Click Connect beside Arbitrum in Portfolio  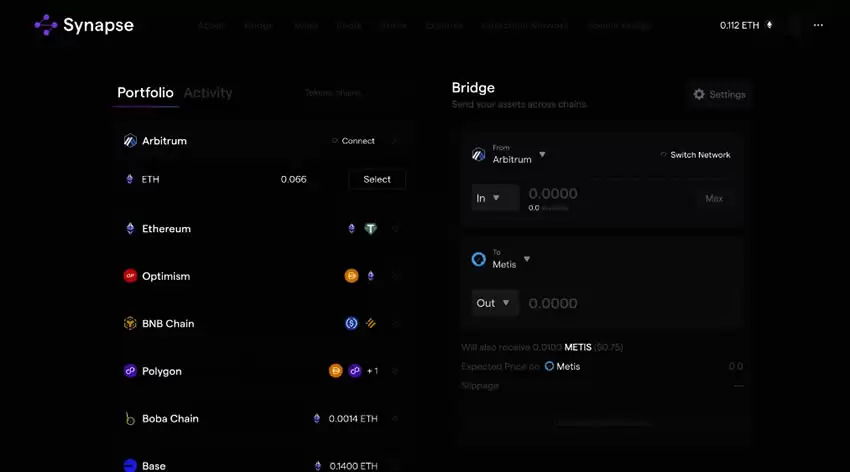click(353, 141)
